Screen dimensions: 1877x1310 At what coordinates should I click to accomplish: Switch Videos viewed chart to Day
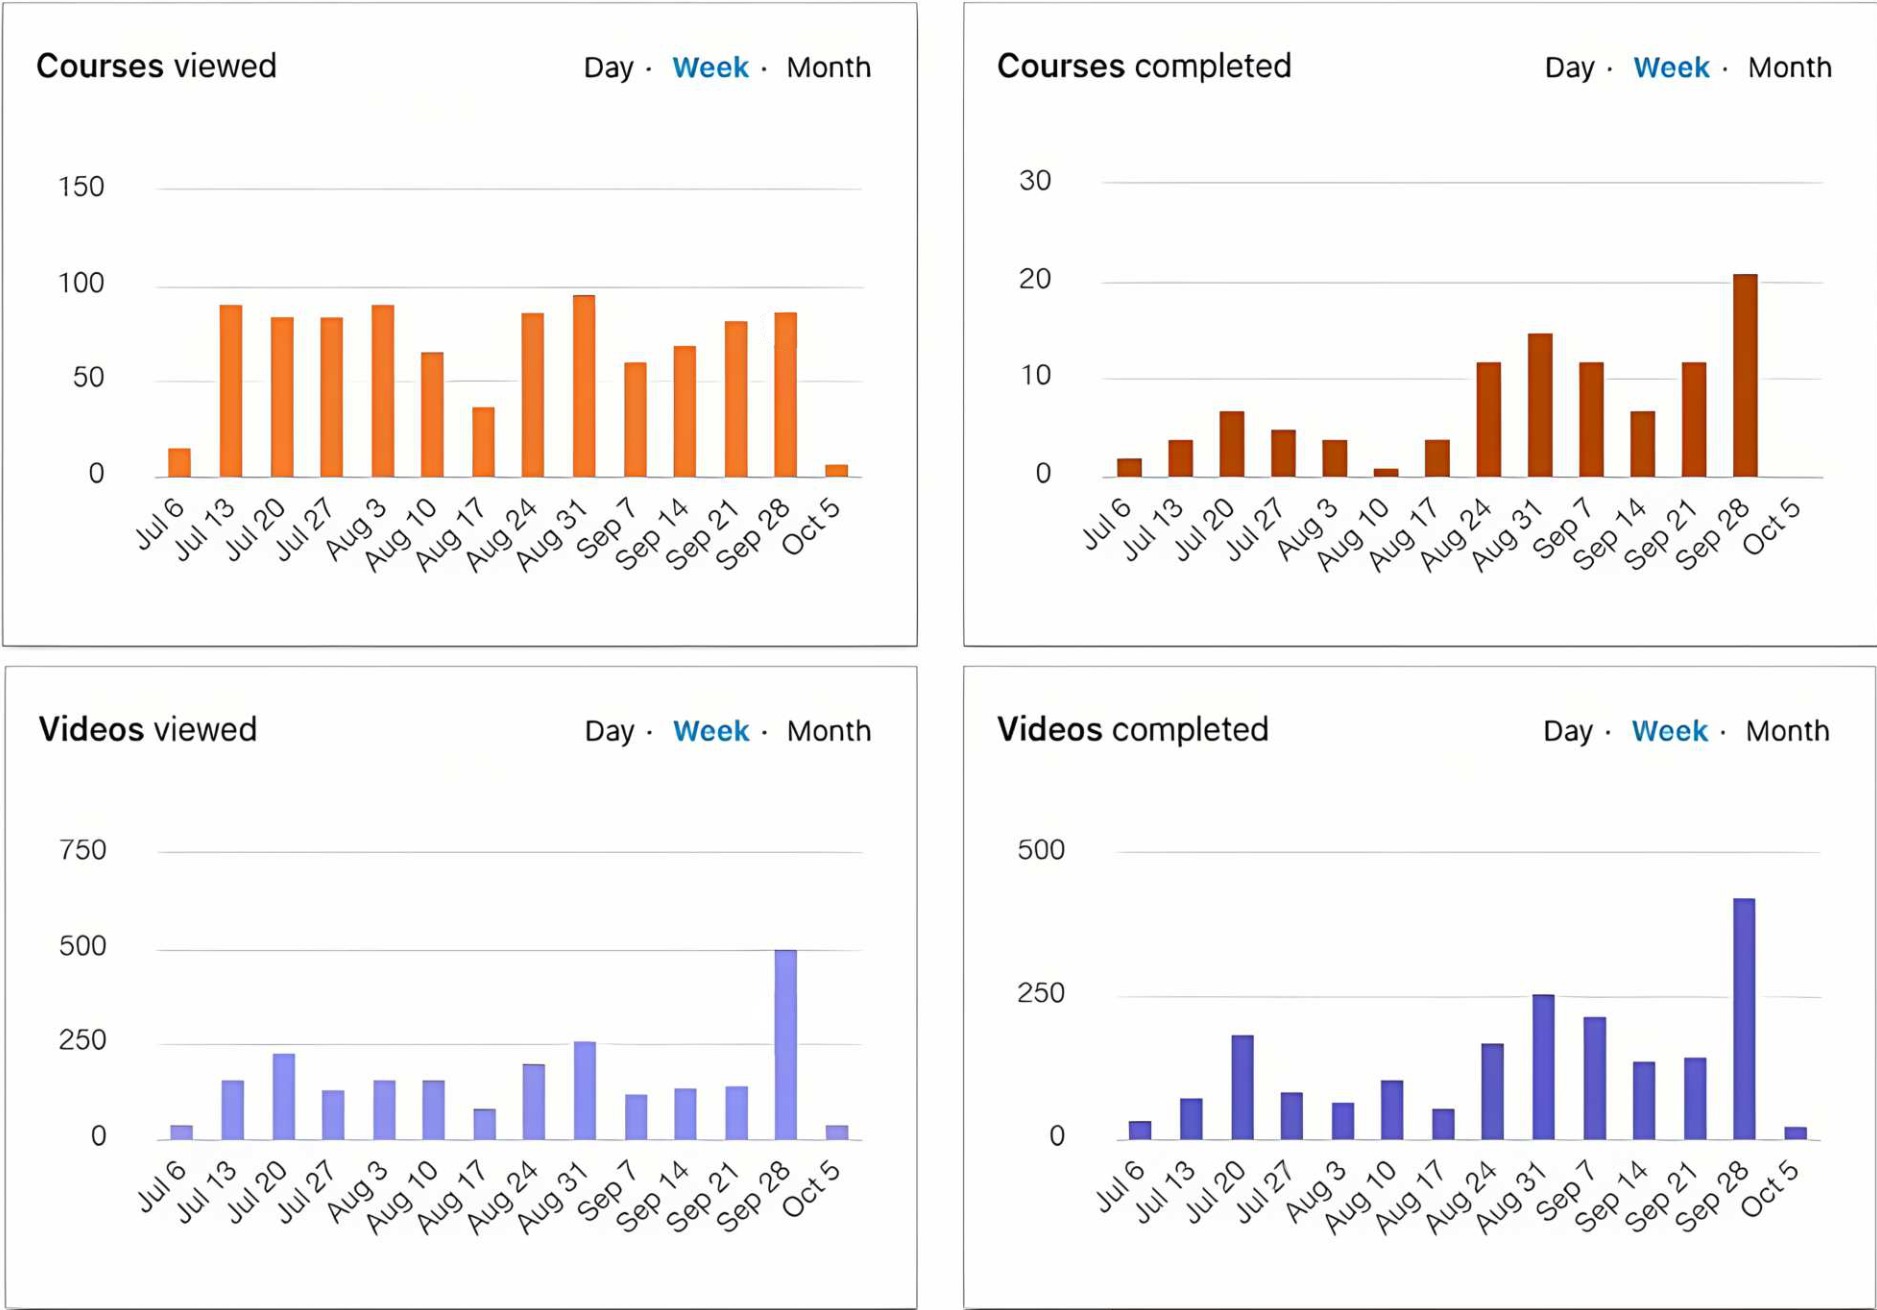(x=609, y=731)
